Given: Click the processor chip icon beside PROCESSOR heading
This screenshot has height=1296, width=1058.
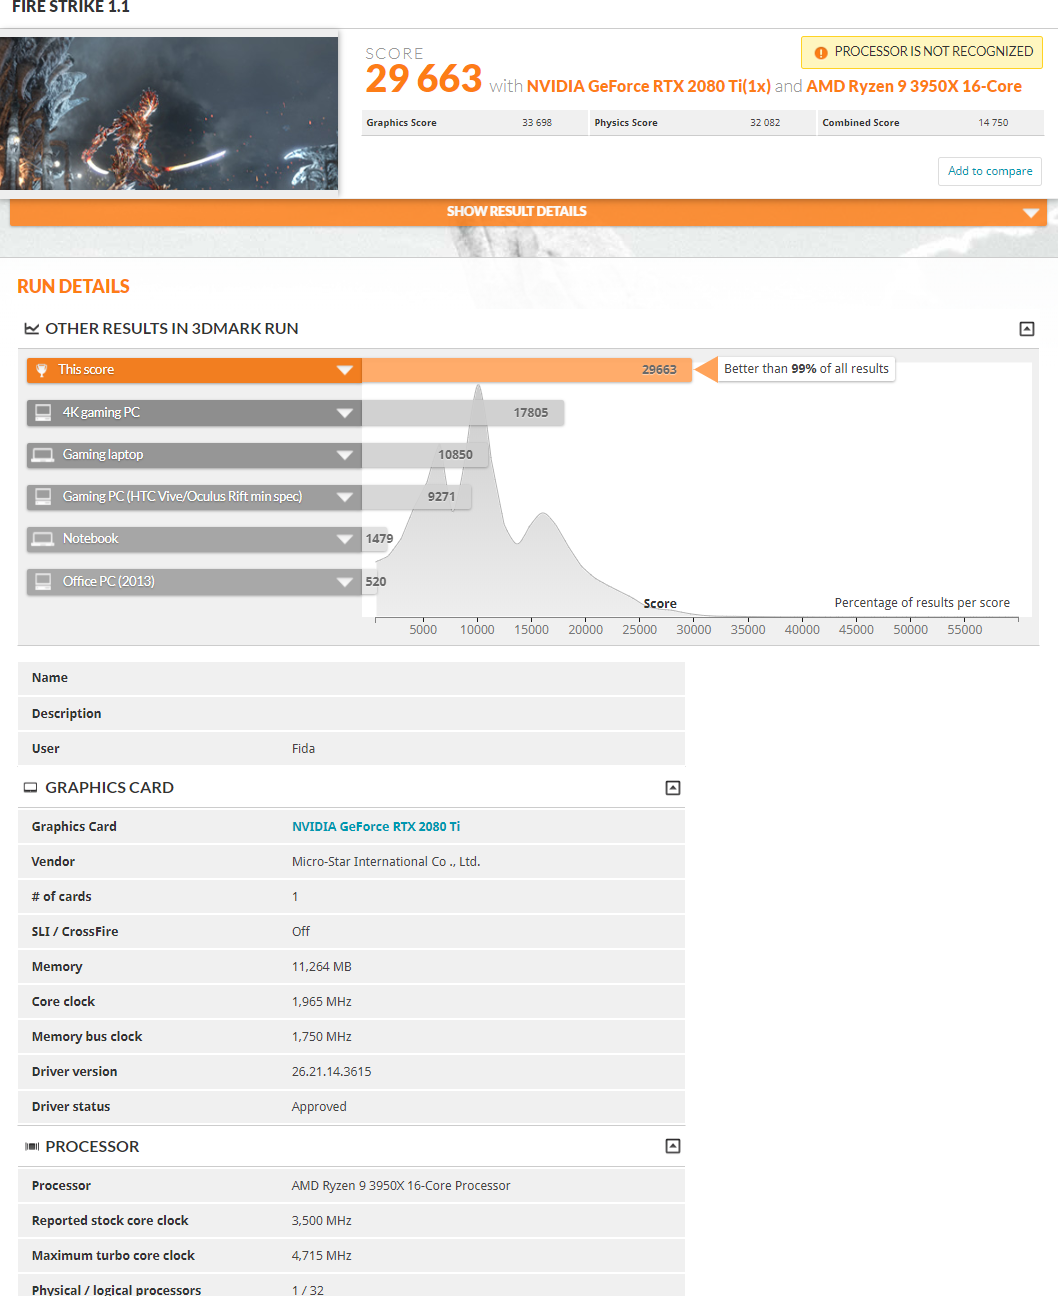Looking at the screenshot, I should pos(31,1146).
